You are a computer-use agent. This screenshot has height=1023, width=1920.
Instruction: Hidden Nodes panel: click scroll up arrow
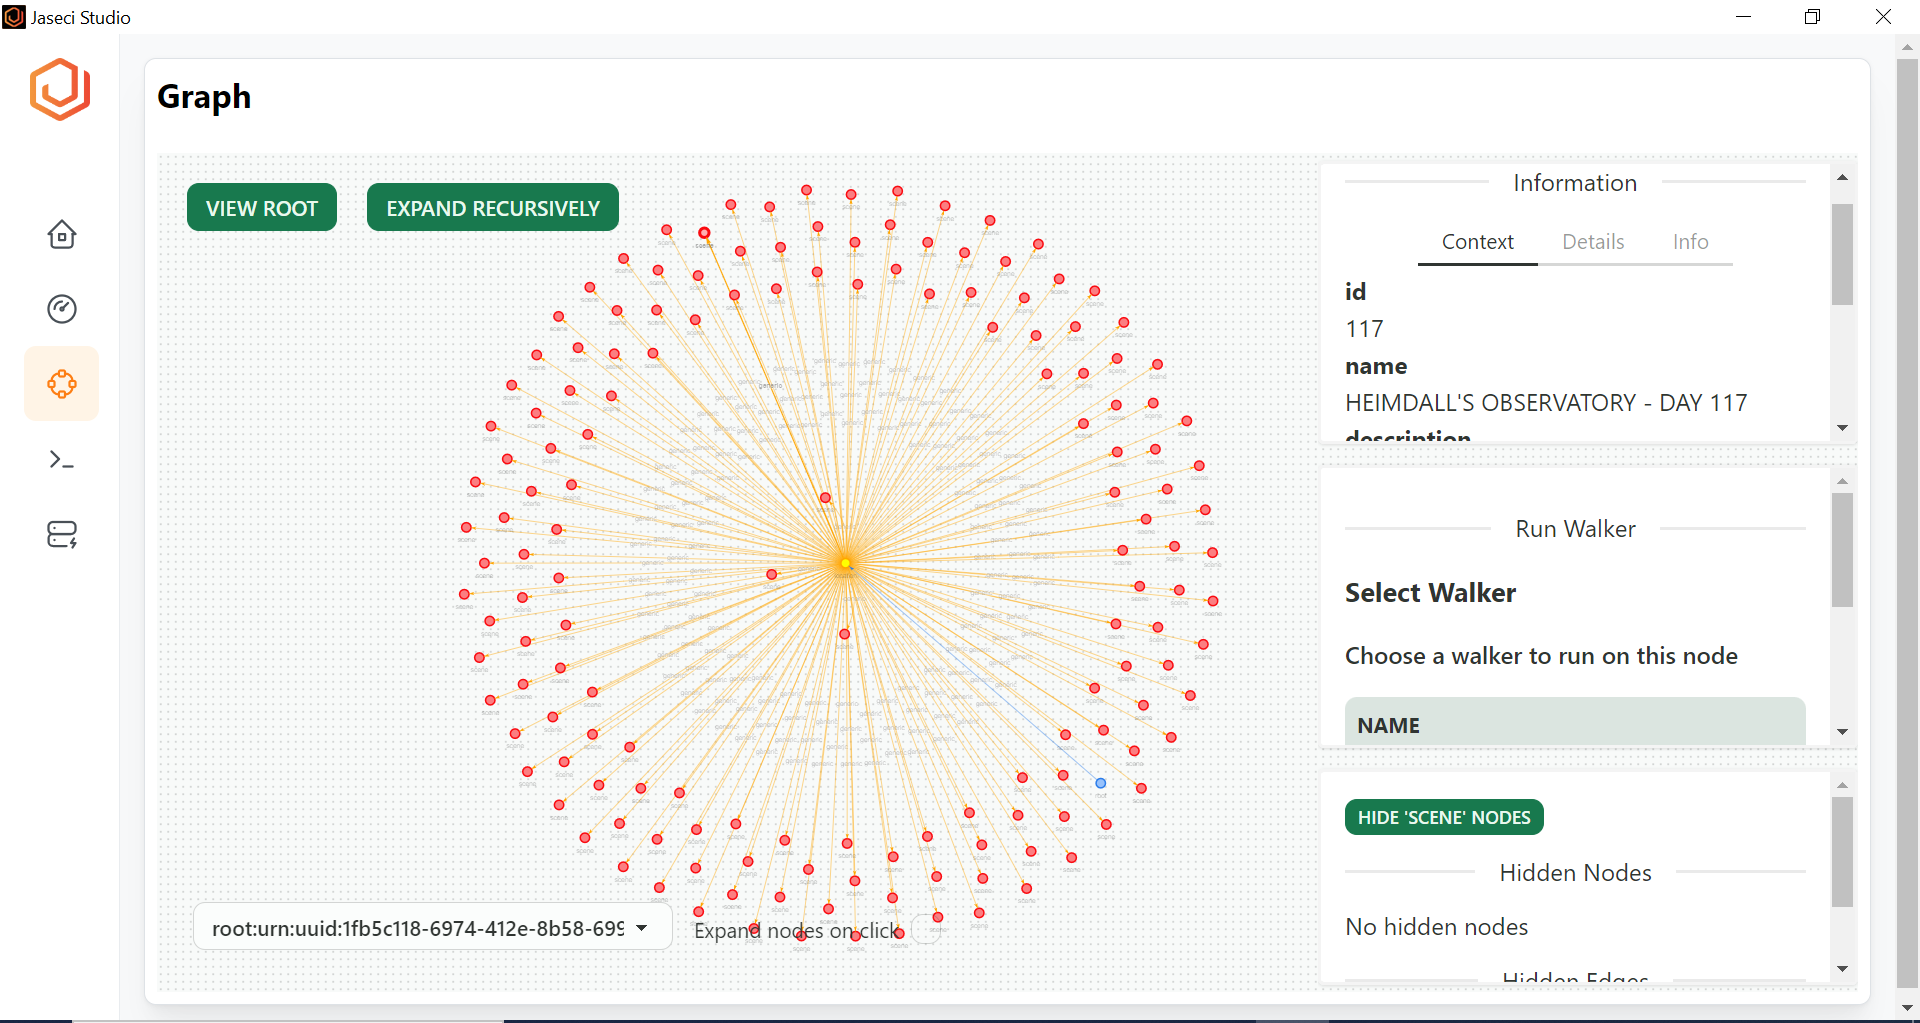[x=1842, y=785]
